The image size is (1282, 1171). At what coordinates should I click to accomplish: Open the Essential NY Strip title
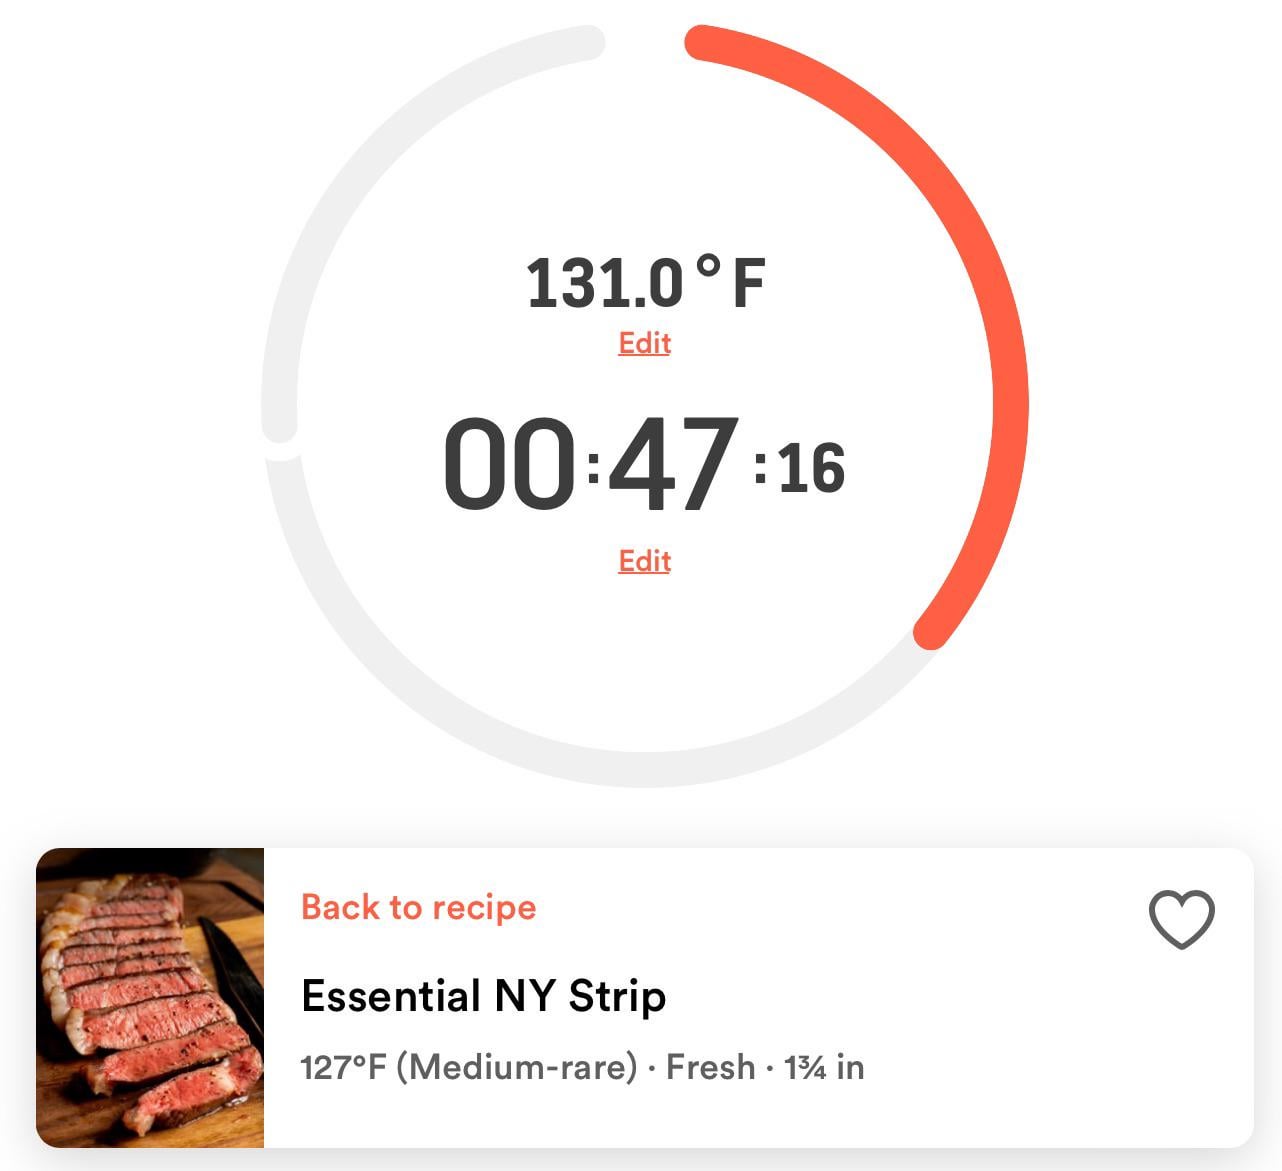tap(483, 996)
